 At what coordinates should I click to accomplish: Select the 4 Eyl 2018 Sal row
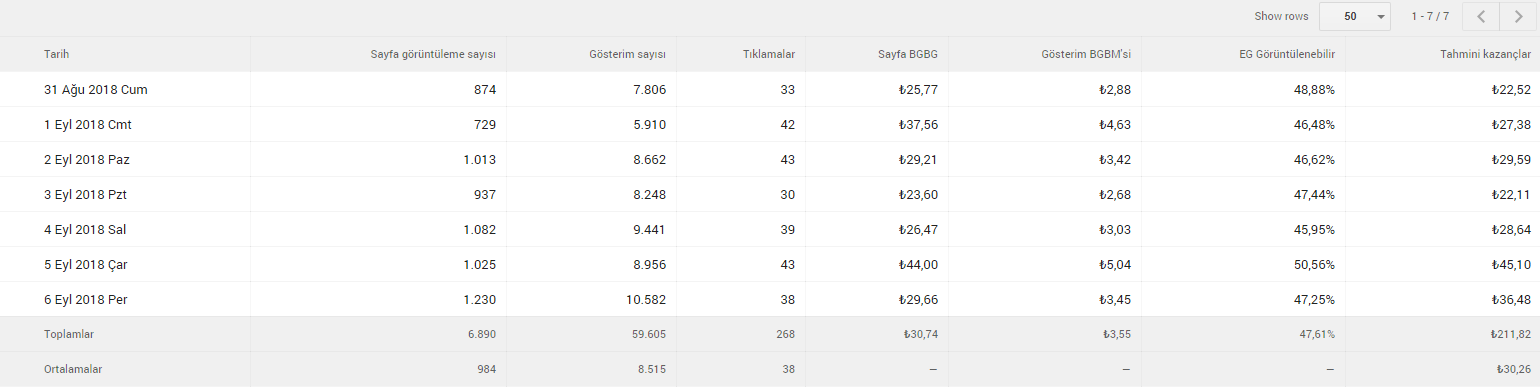click(x=770, y=229)
